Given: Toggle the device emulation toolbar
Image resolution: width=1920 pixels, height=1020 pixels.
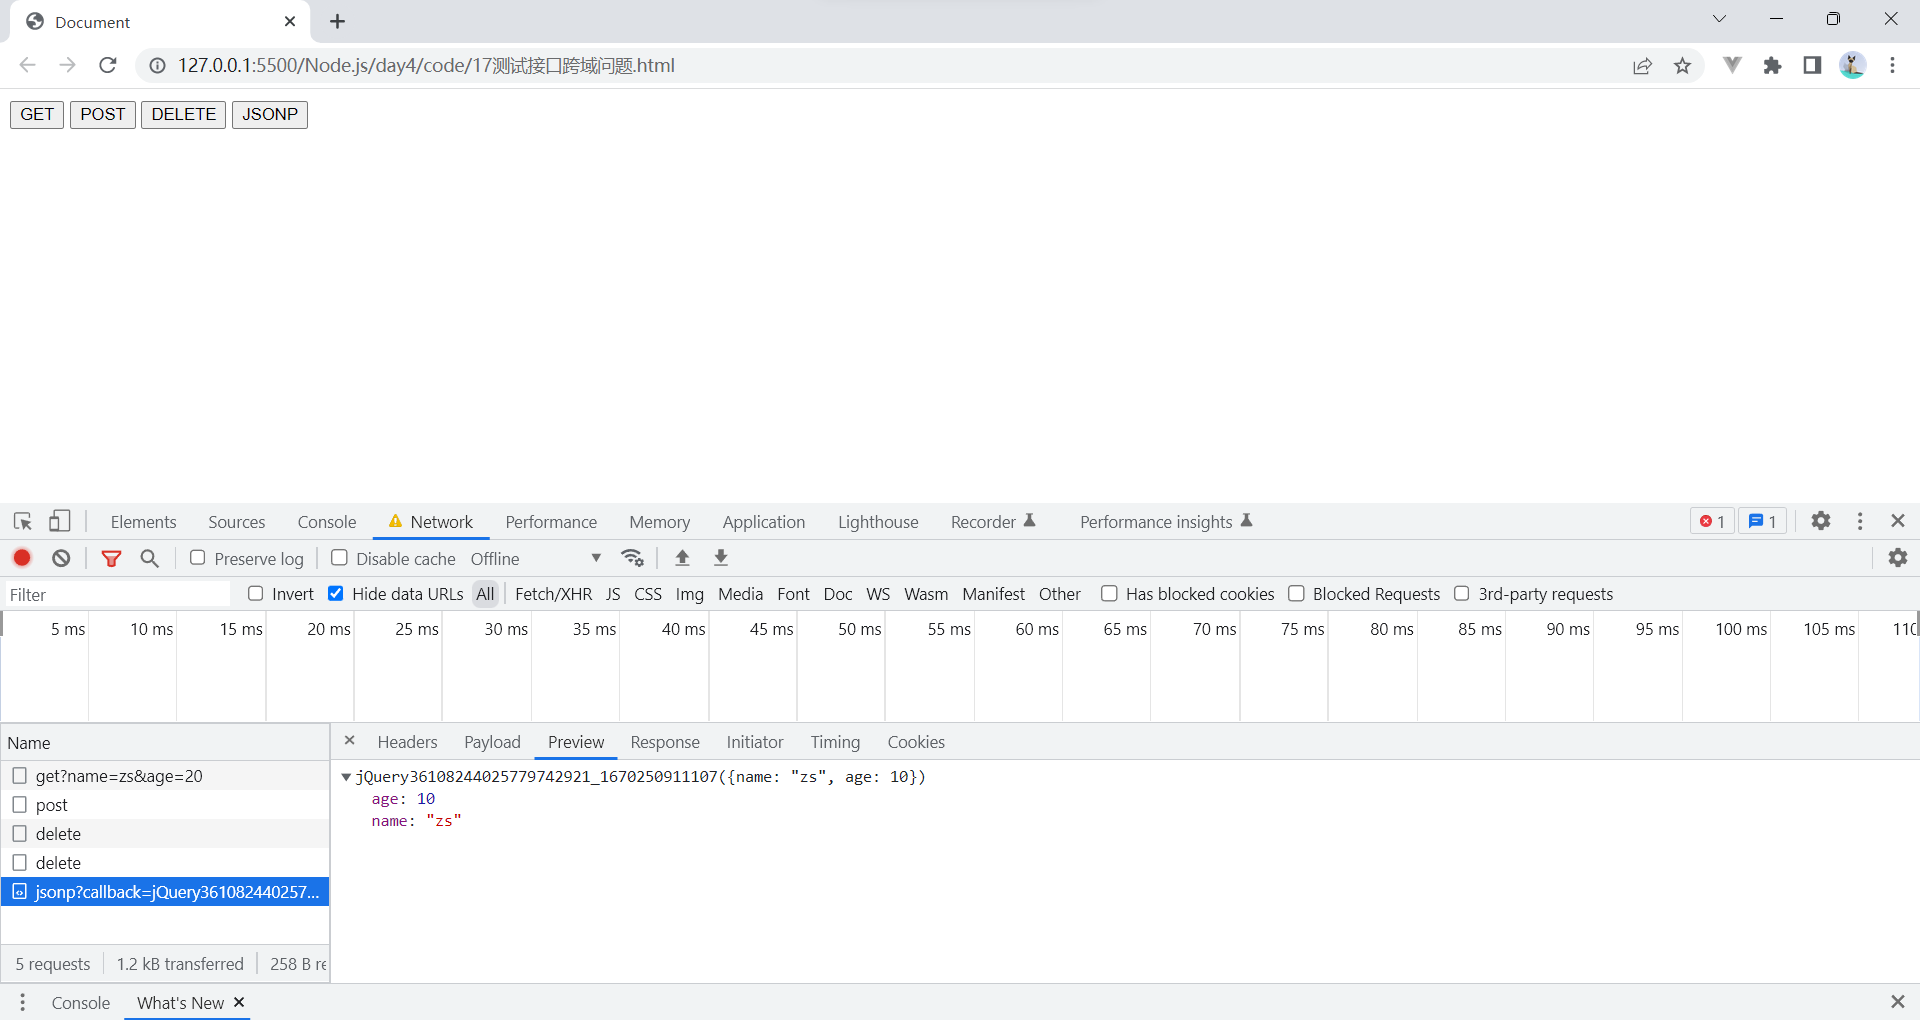Looking at the screenshot, I should click(x=60, y=521).
